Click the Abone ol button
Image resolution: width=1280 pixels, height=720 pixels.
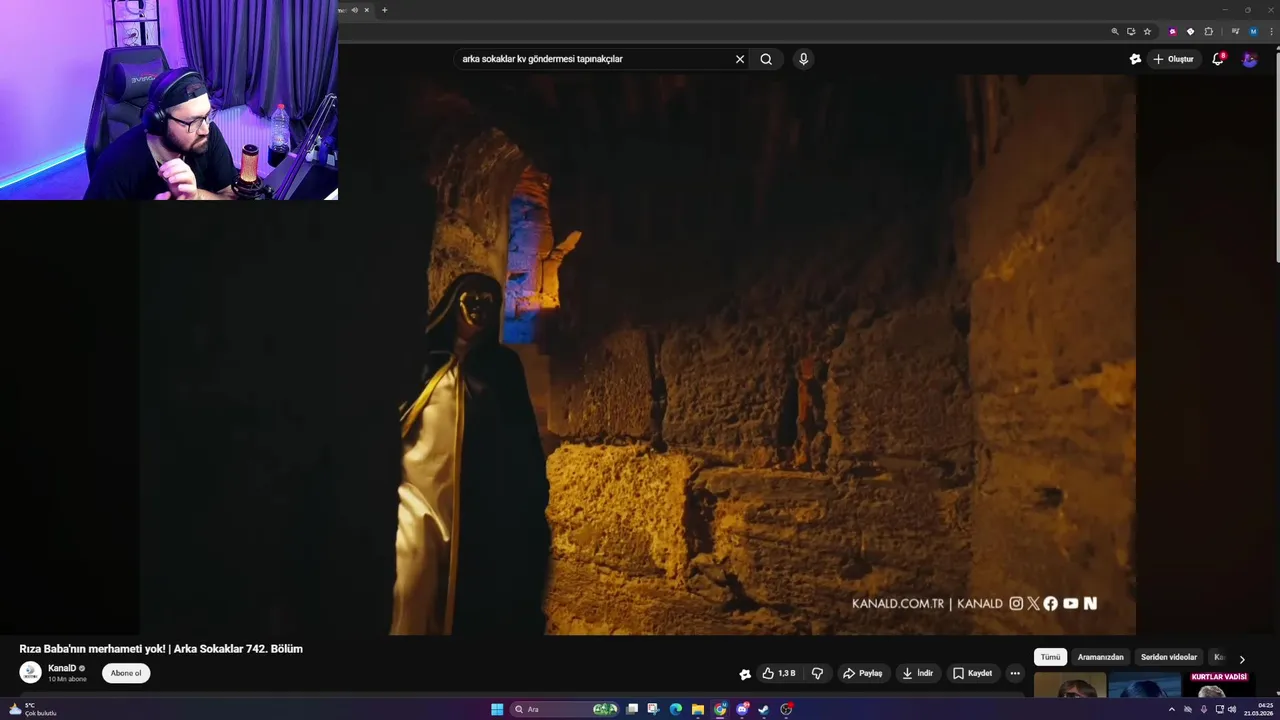126,673
